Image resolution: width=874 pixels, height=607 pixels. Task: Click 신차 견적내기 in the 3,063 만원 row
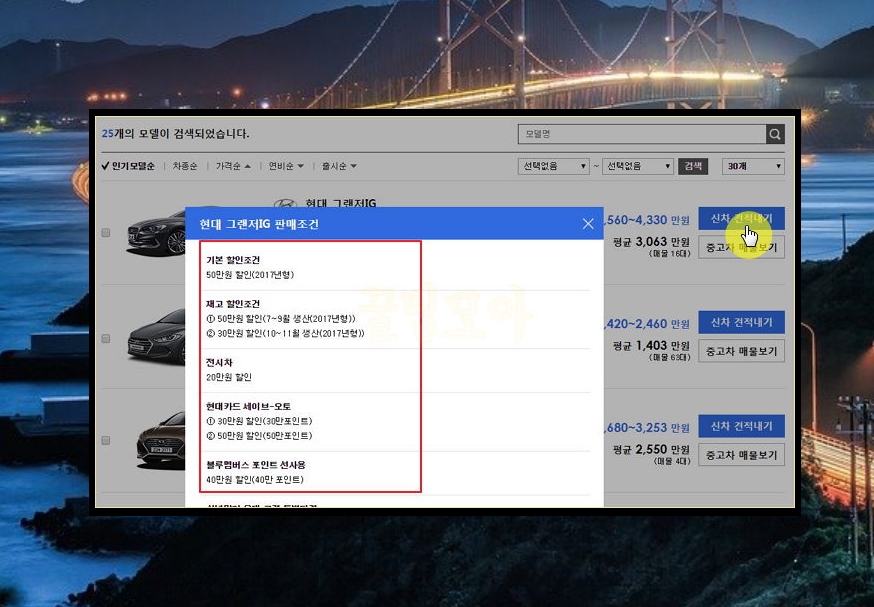(741, 218)
